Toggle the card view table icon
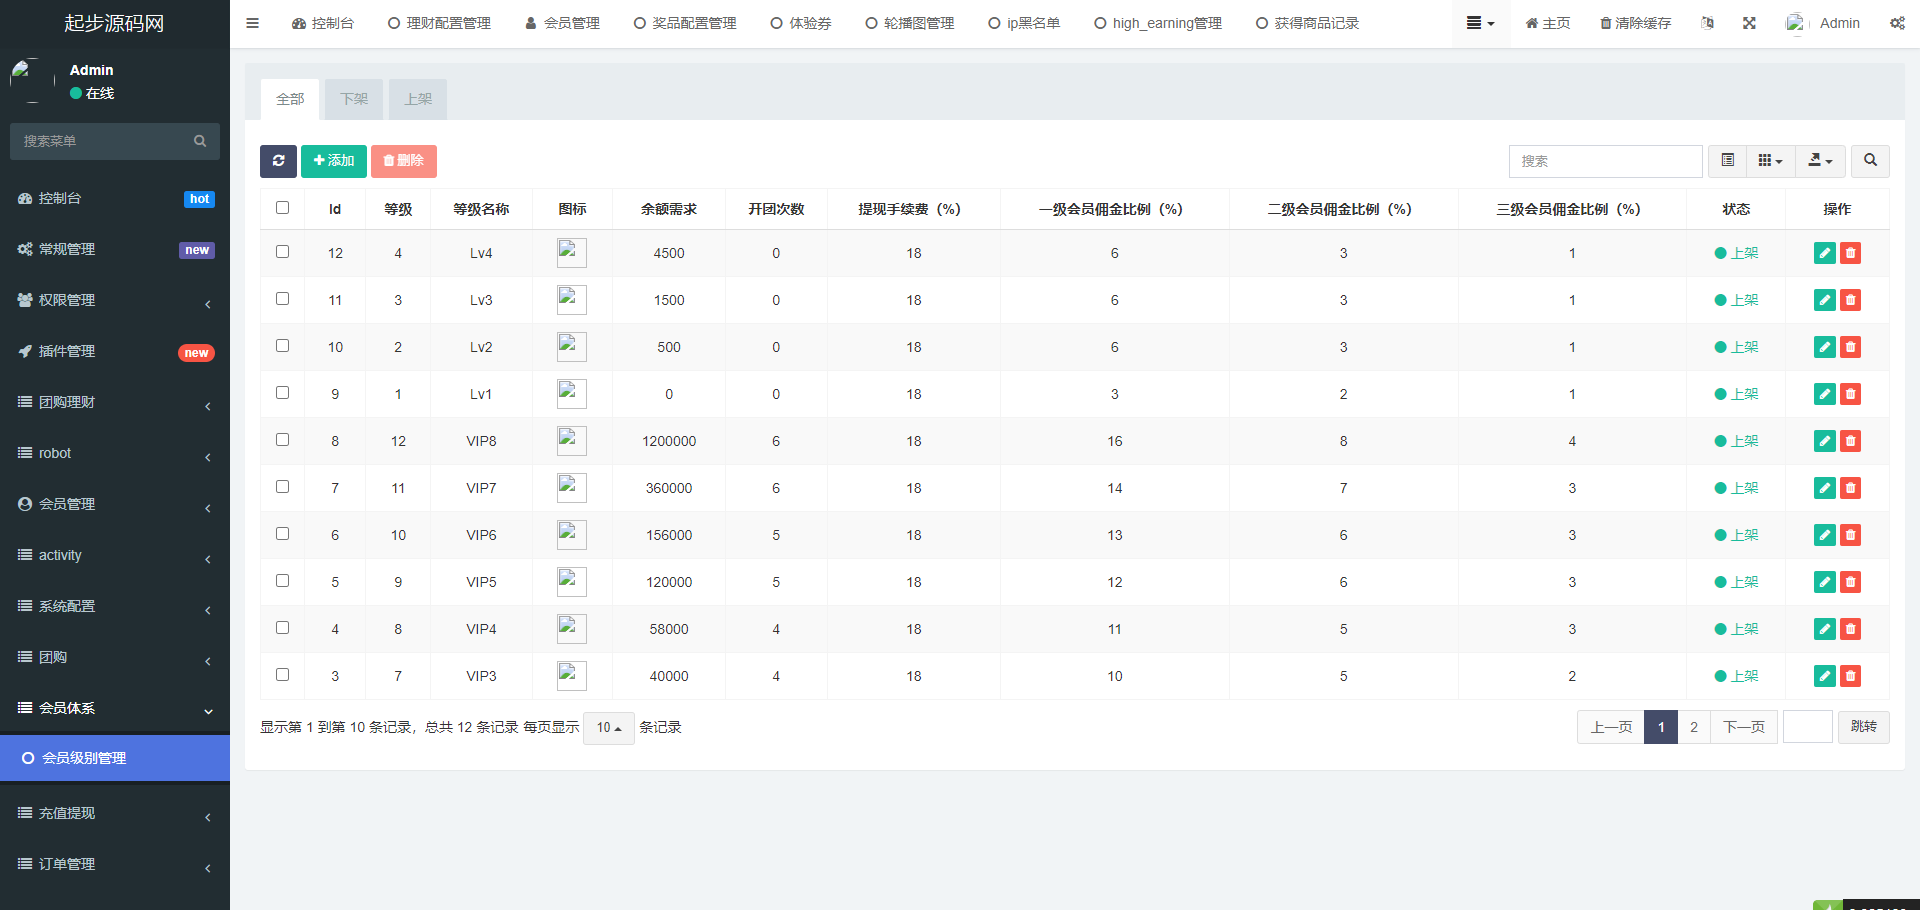Image resolution: width=1920 pixels, height=910 pixels. pyautogui.click(x=1727, y=161)
